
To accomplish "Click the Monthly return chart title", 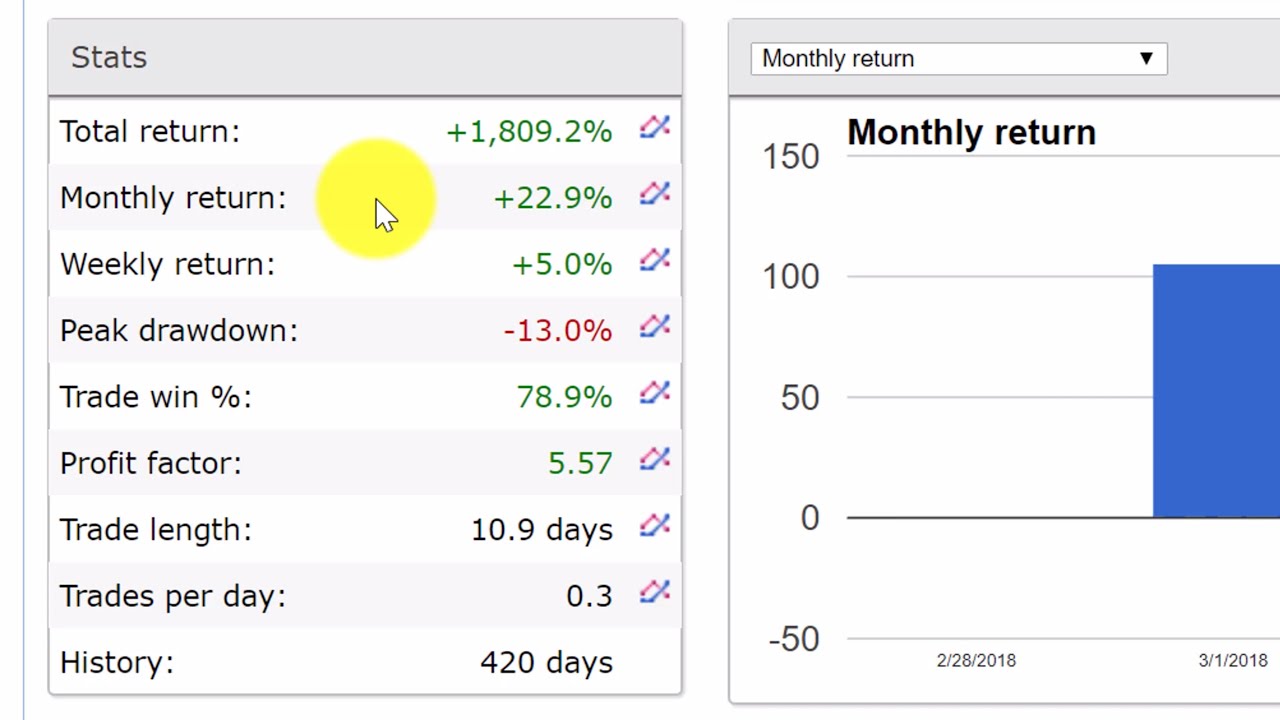I will point(971,132).
